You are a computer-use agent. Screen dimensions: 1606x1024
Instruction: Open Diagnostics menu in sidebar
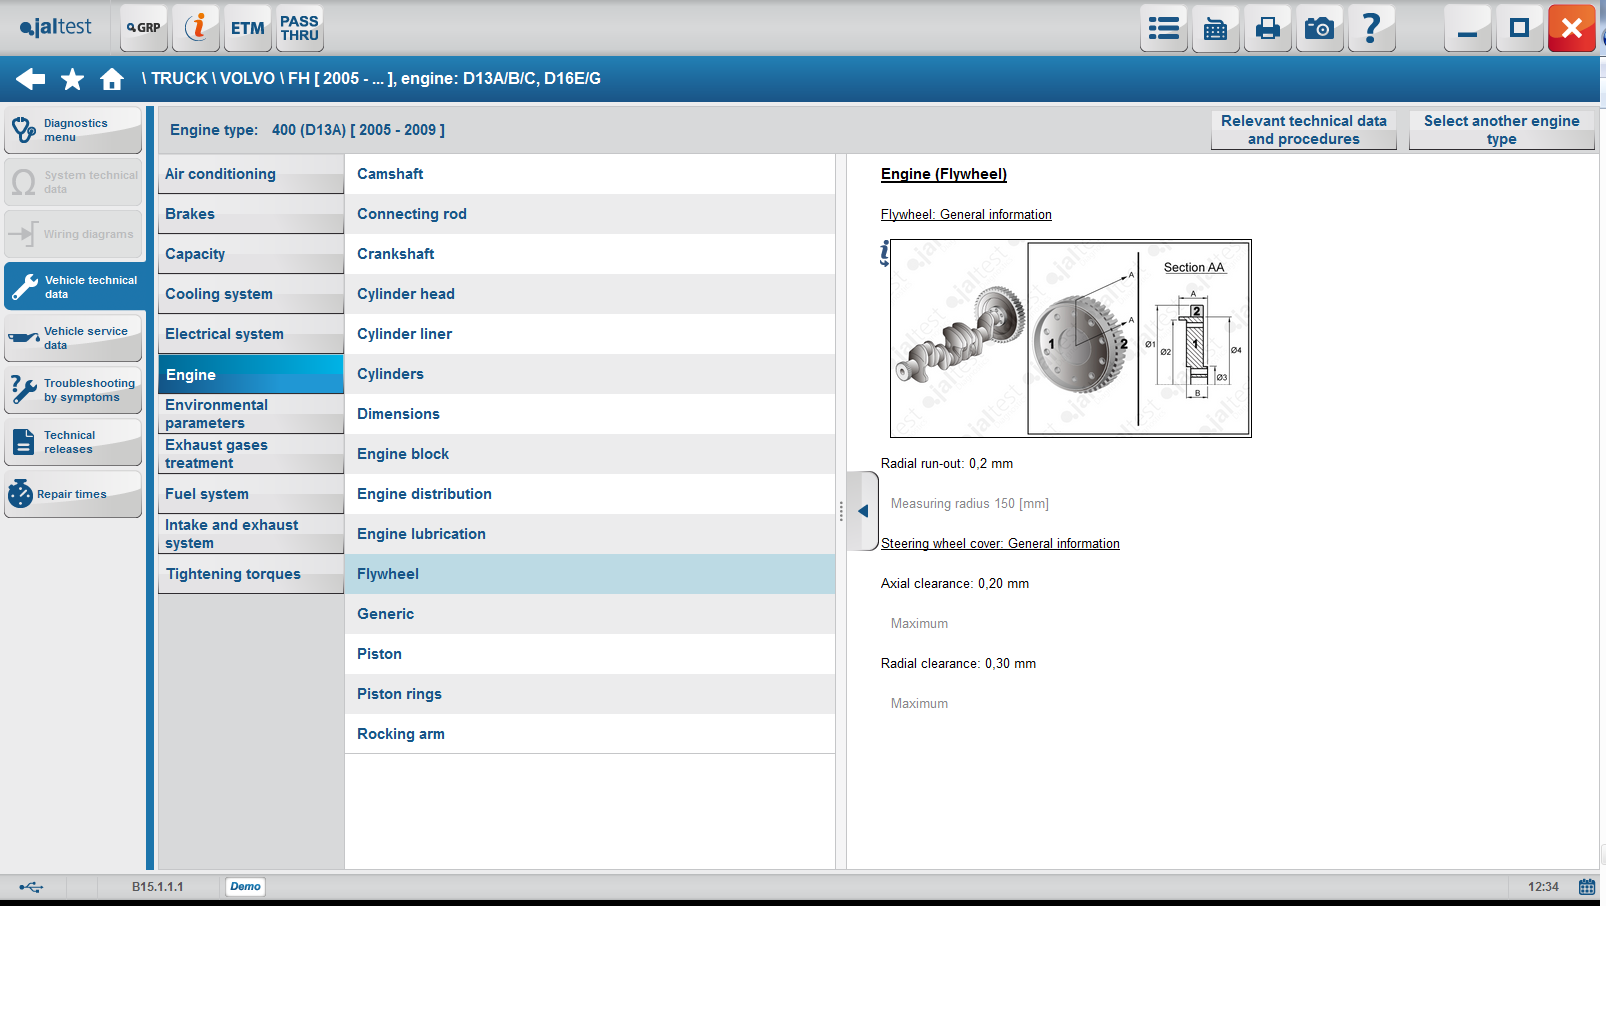(73, 131)
